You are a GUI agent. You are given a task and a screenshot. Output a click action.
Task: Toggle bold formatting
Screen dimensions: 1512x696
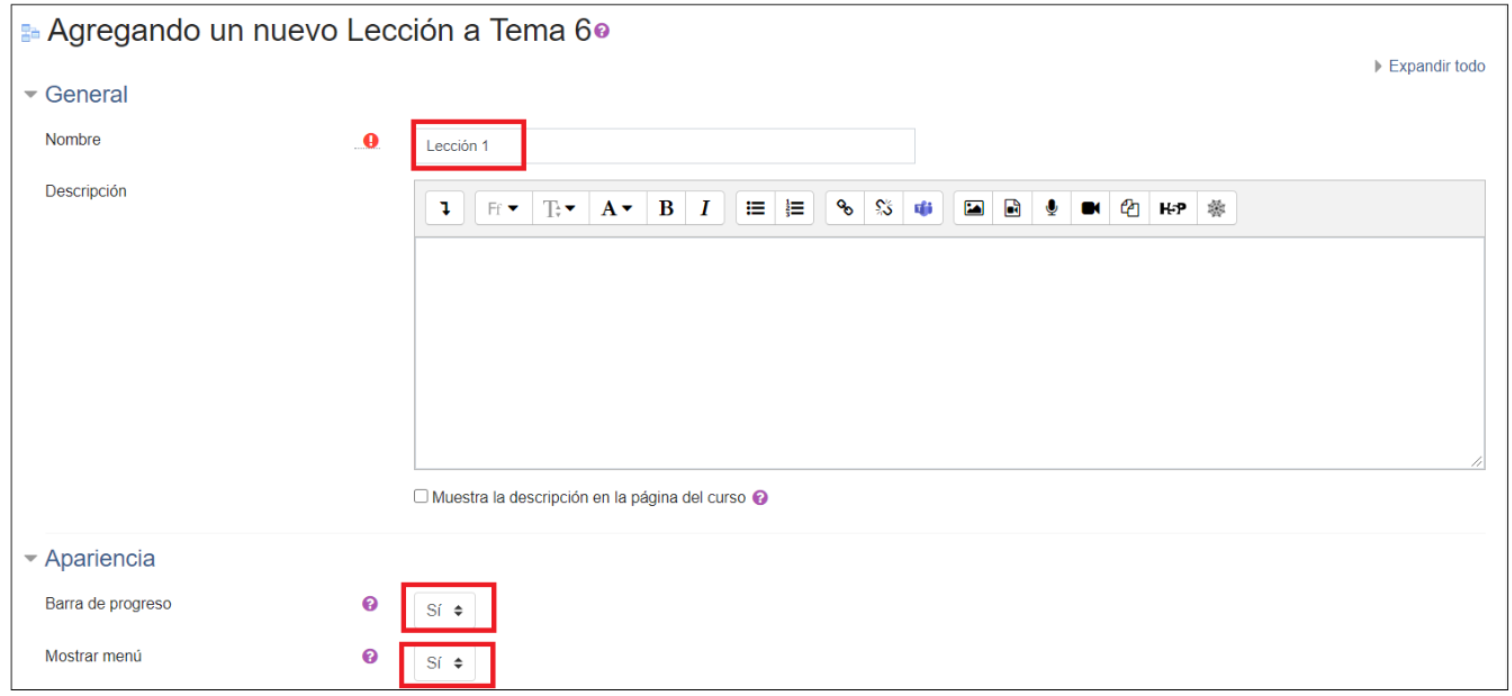(x=666, y=208)
